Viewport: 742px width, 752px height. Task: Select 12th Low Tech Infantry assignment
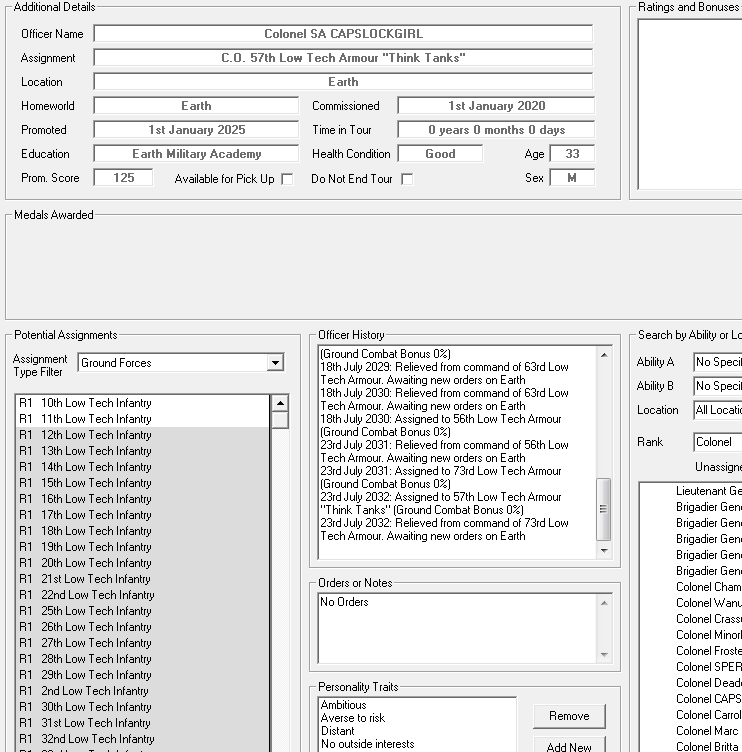142,435
